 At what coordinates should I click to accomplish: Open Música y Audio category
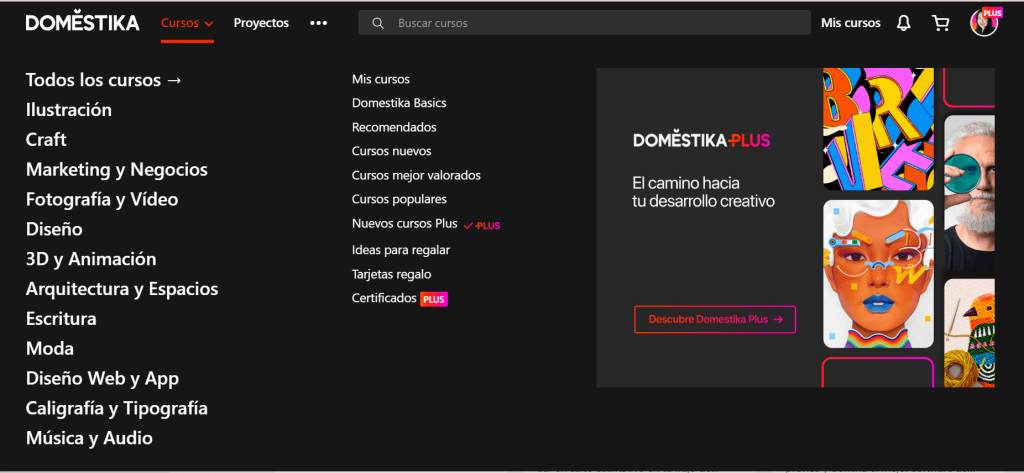[x=89, y=438]
